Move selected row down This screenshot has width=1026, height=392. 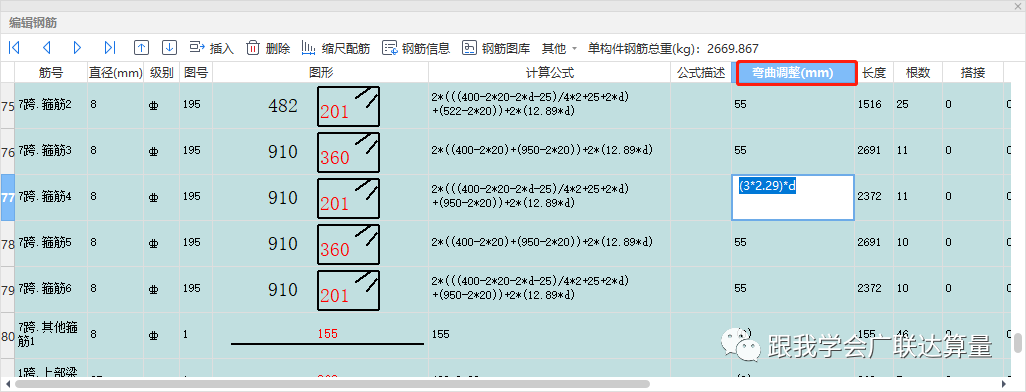[170, 48]
